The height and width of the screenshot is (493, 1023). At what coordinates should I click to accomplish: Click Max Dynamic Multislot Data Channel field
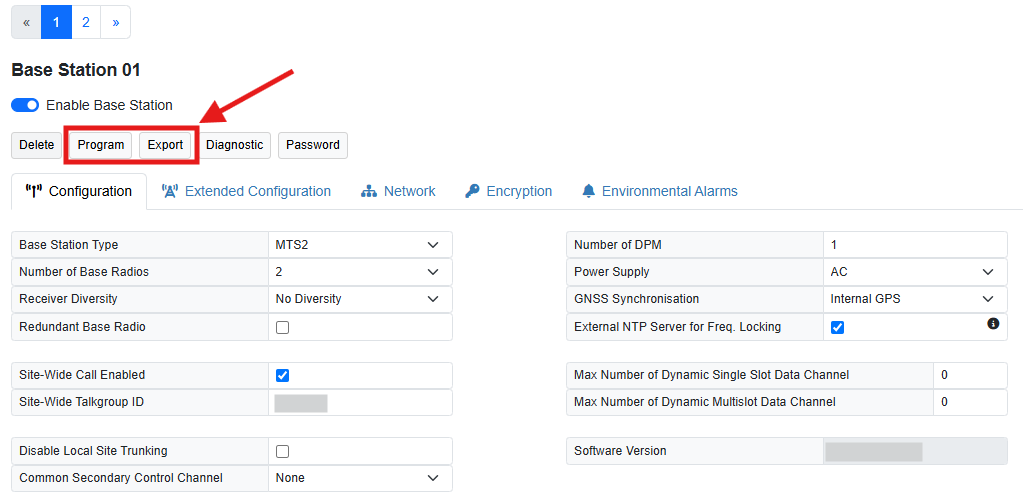pyautogui.click(x=970, y=402)
